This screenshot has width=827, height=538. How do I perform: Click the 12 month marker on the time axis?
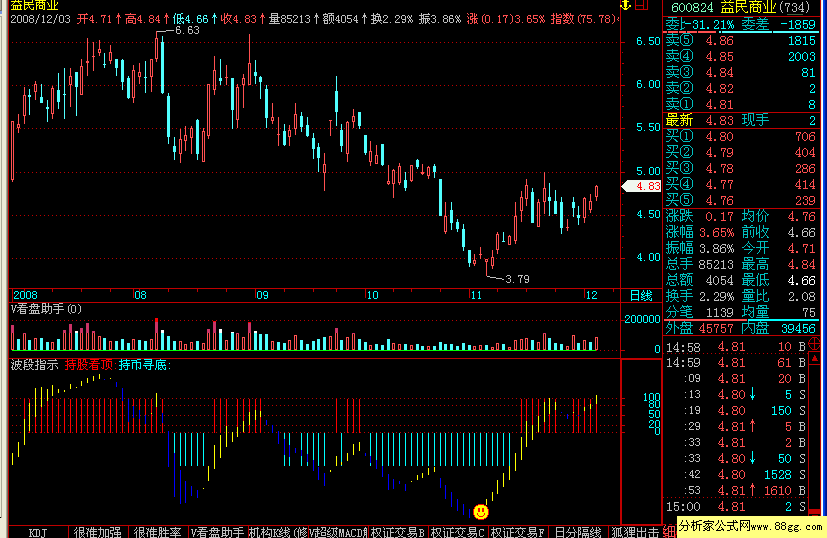point(591,295)
